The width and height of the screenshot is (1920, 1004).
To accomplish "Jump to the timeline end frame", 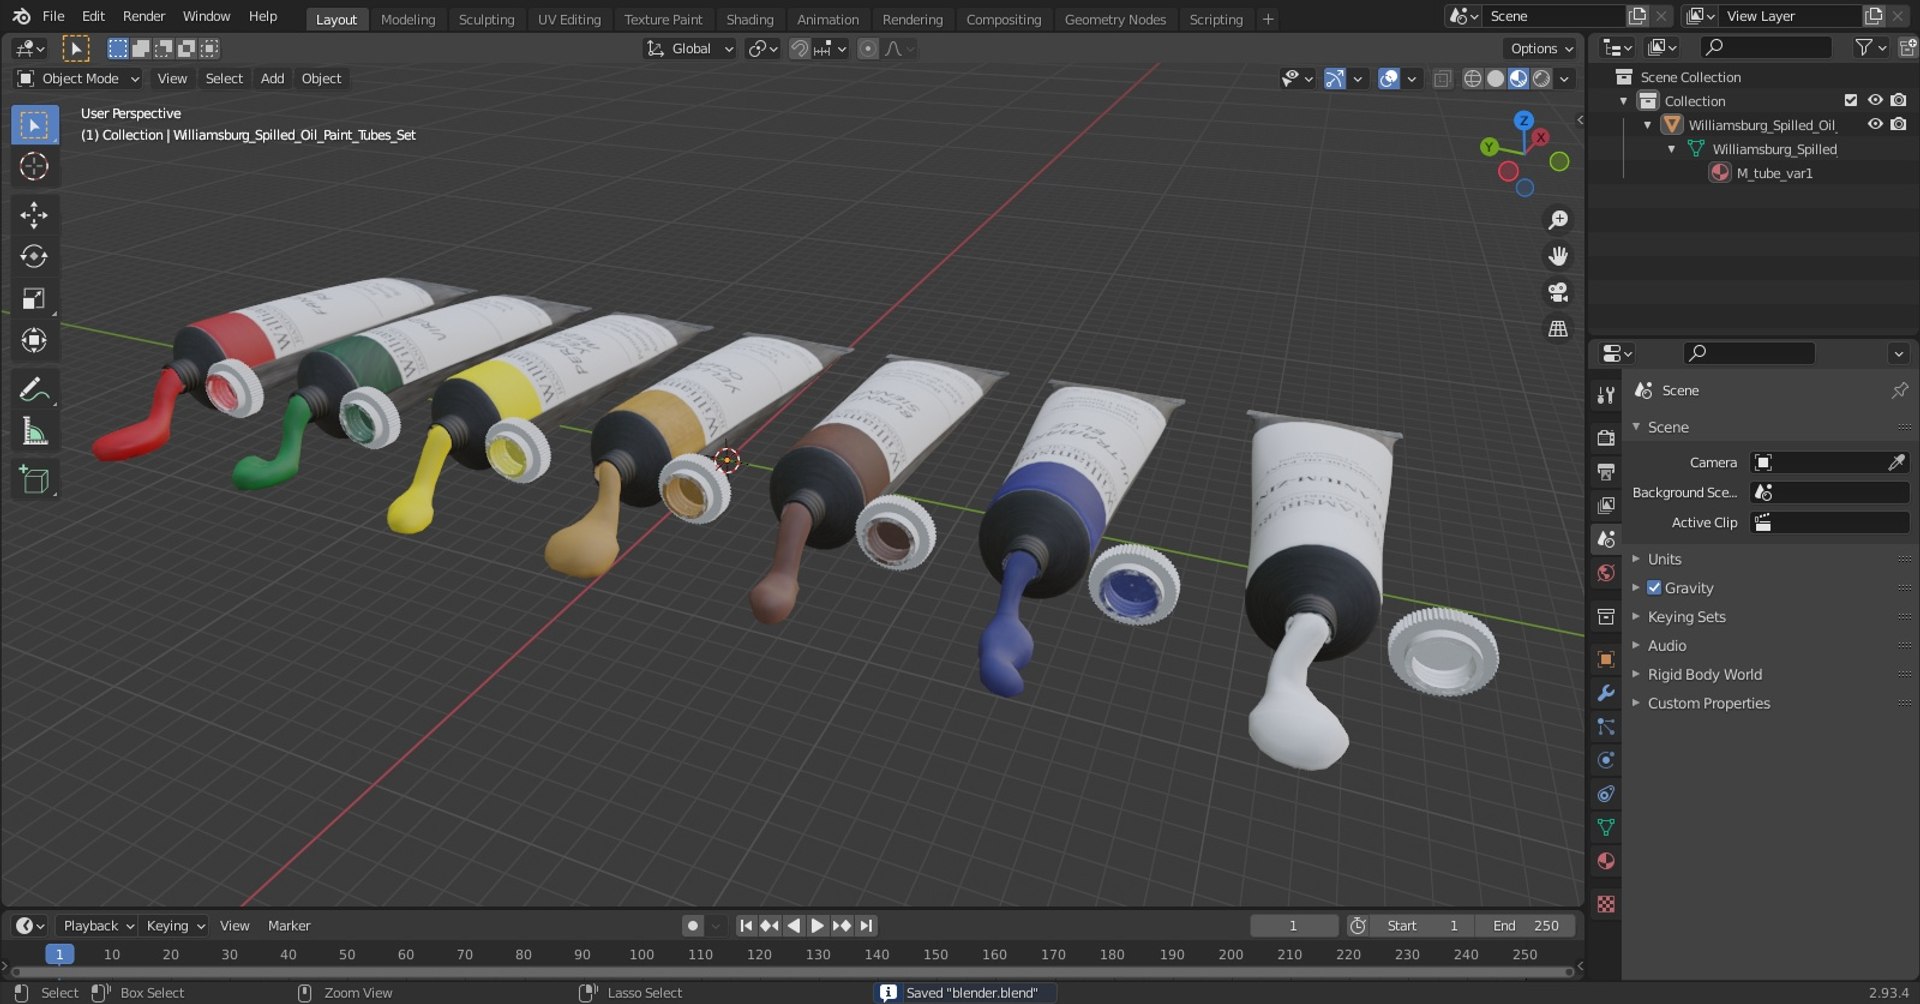I will tap(866, 926).
